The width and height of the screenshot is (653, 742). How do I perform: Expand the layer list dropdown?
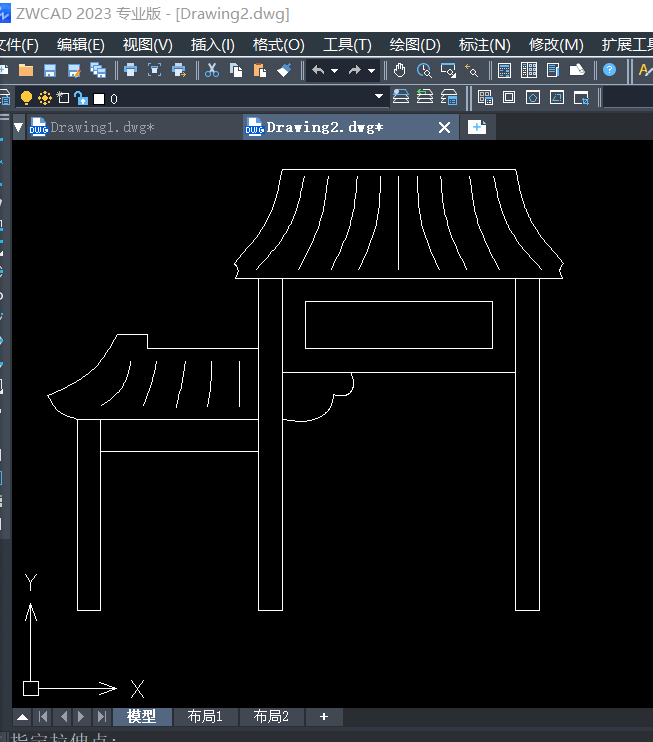click(379, 97)
